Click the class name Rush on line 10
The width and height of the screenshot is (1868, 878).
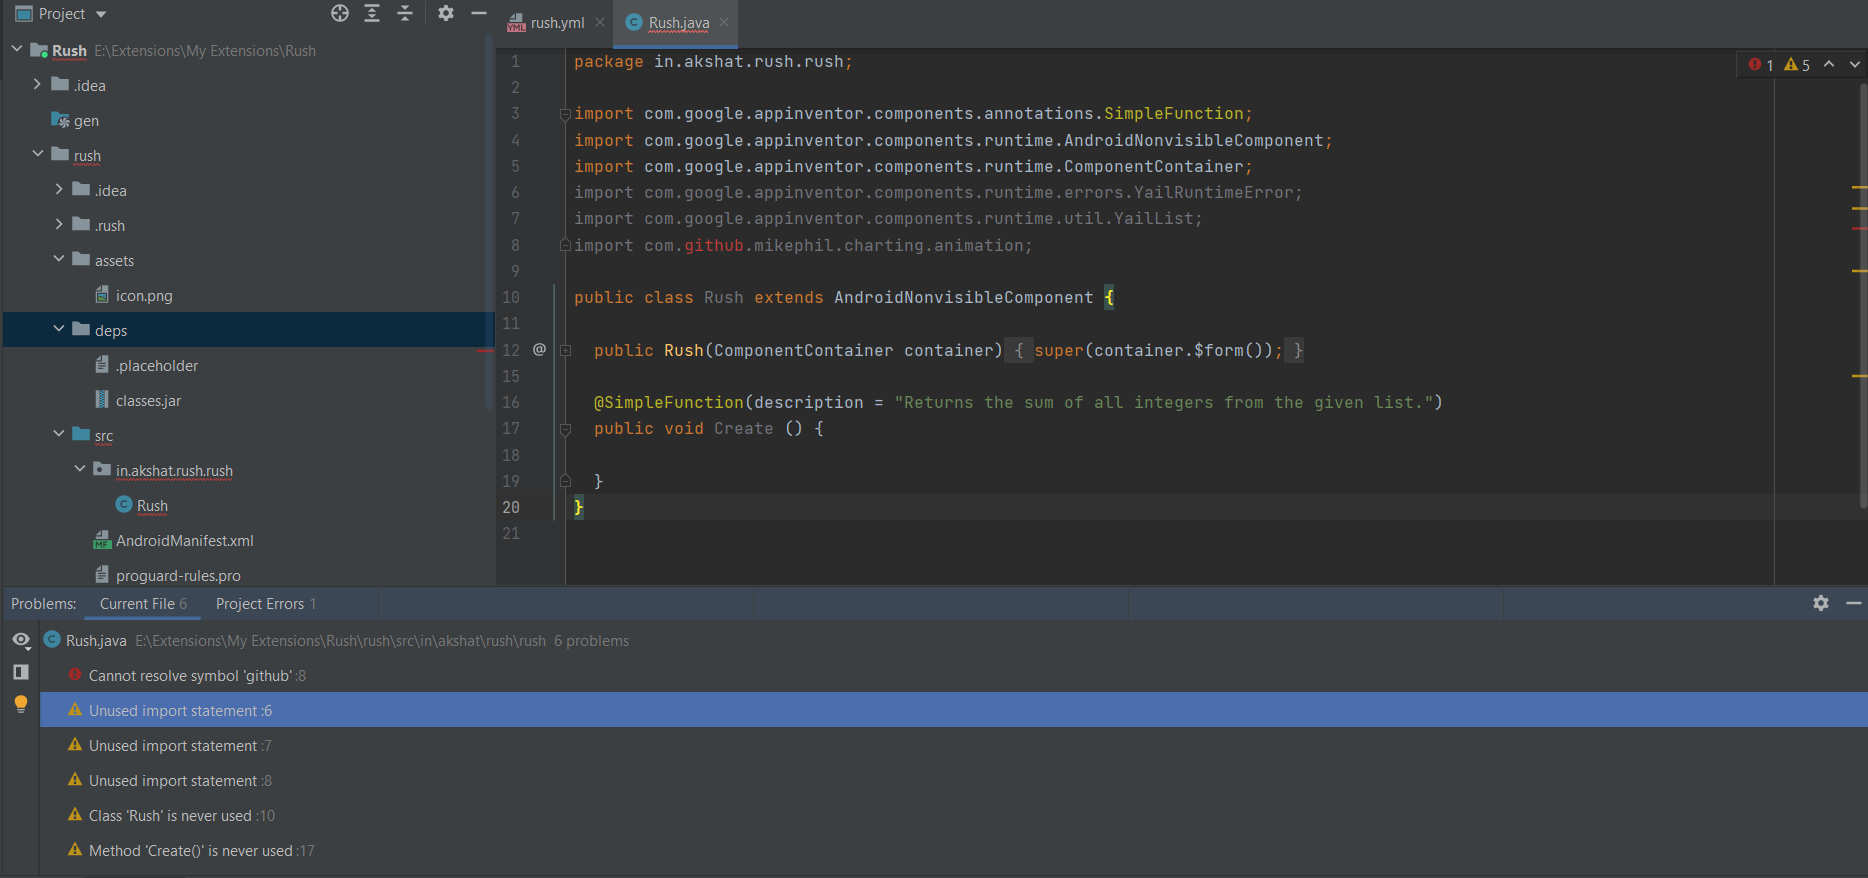click(x=724, y=297)
